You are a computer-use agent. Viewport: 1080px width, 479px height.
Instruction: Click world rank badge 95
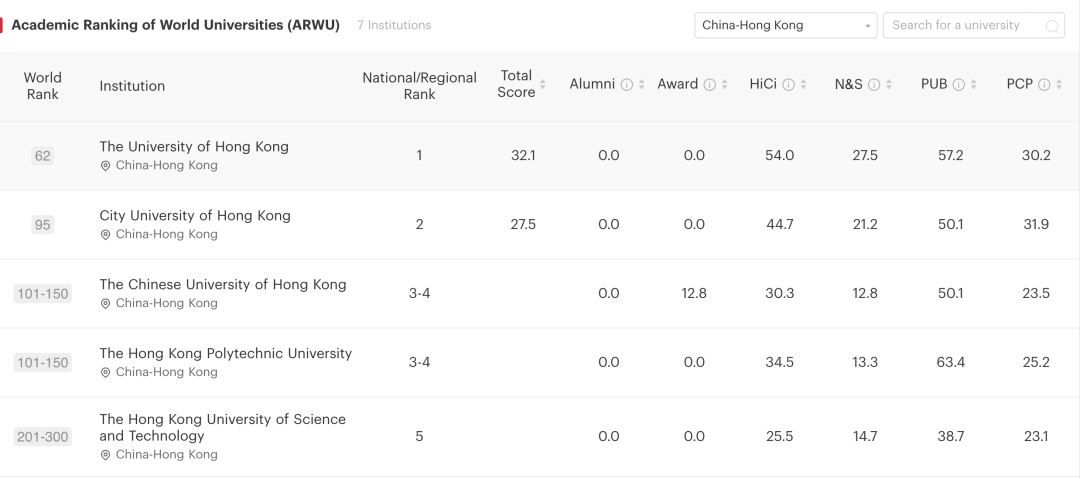(43, 225)
